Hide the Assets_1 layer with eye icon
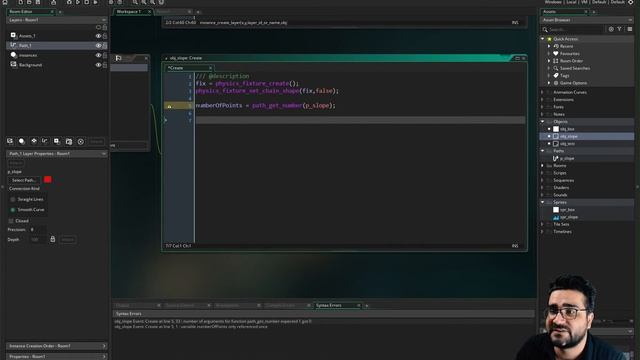 [98, 36]
